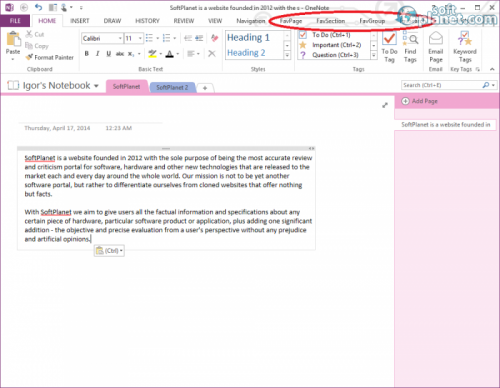500x388 pixels.
Task: Switch to the HISTORY ribbon tab
Action: 147,21
